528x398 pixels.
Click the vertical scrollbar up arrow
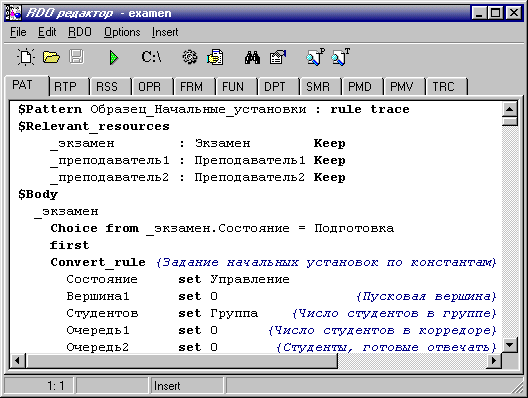point(509,109)
